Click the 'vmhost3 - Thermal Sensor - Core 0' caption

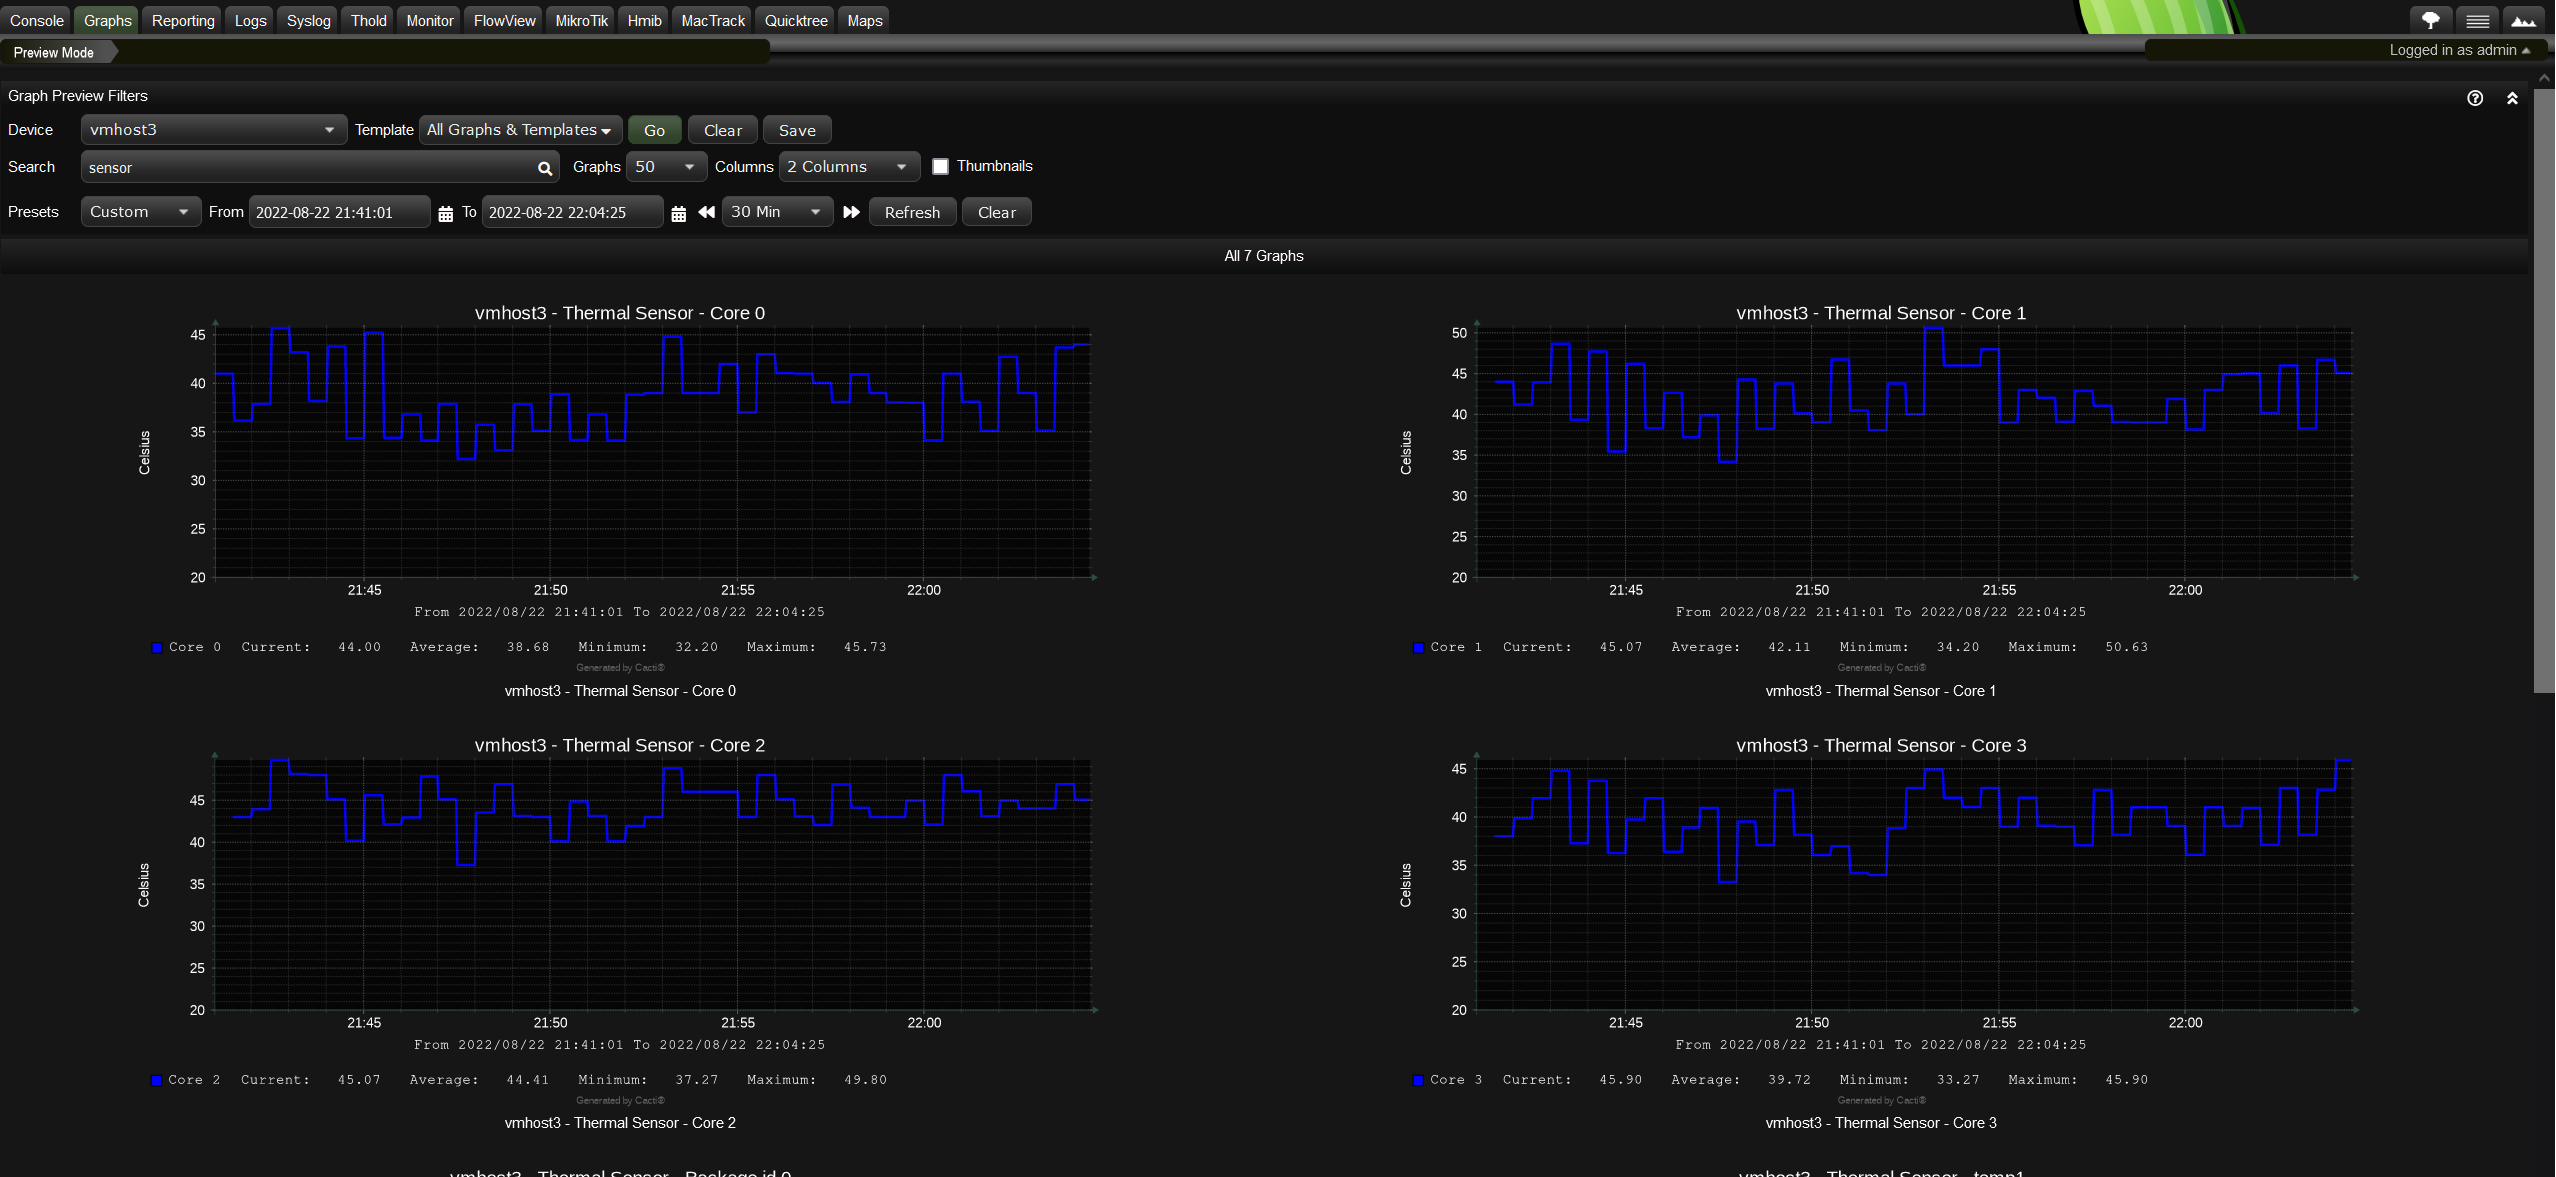620,691
